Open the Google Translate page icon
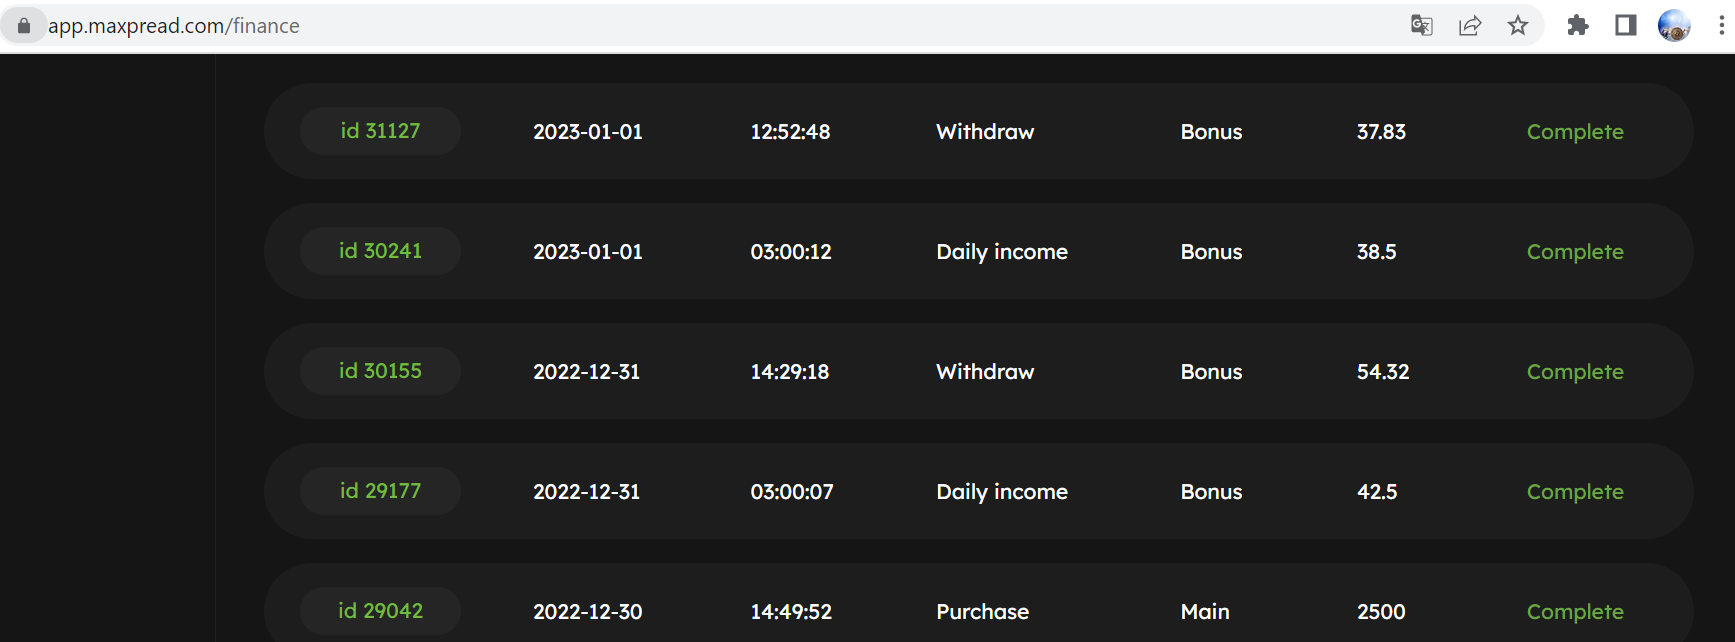Screen dimensions: 1735x642 point(1421,26)
